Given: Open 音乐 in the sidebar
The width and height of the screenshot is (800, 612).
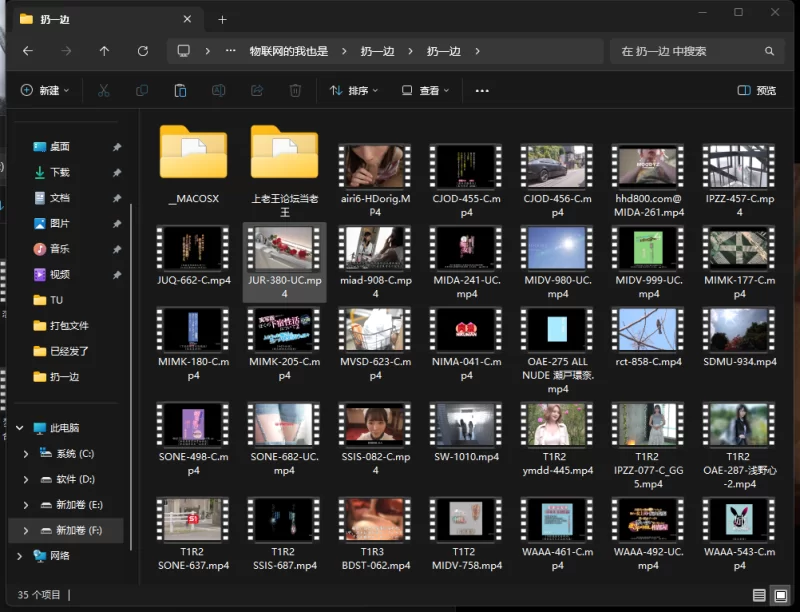Looking at the screenshot, I should coord(60,249).
